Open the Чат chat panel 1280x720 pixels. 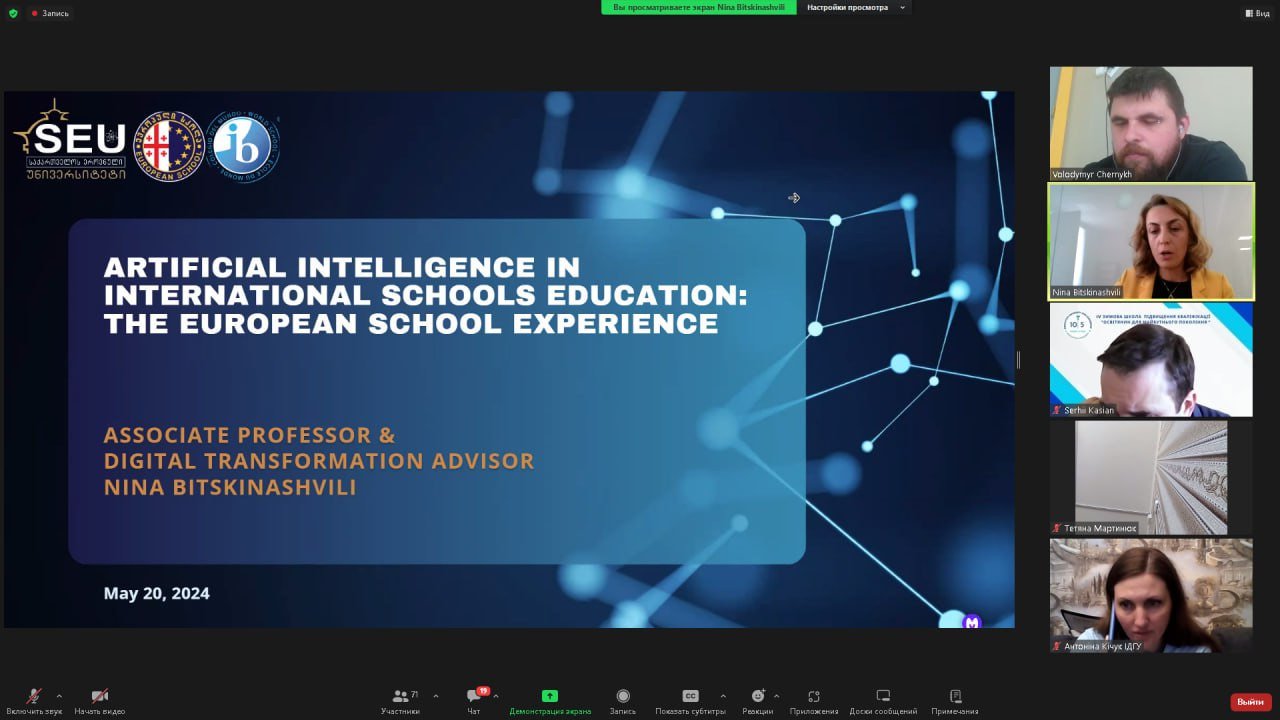474,701
